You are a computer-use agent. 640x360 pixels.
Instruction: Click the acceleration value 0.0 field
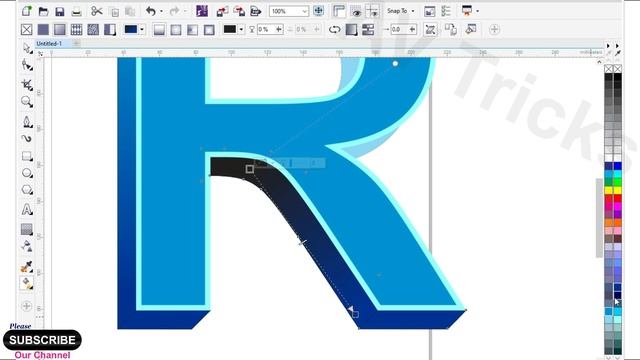click(399, 29)
